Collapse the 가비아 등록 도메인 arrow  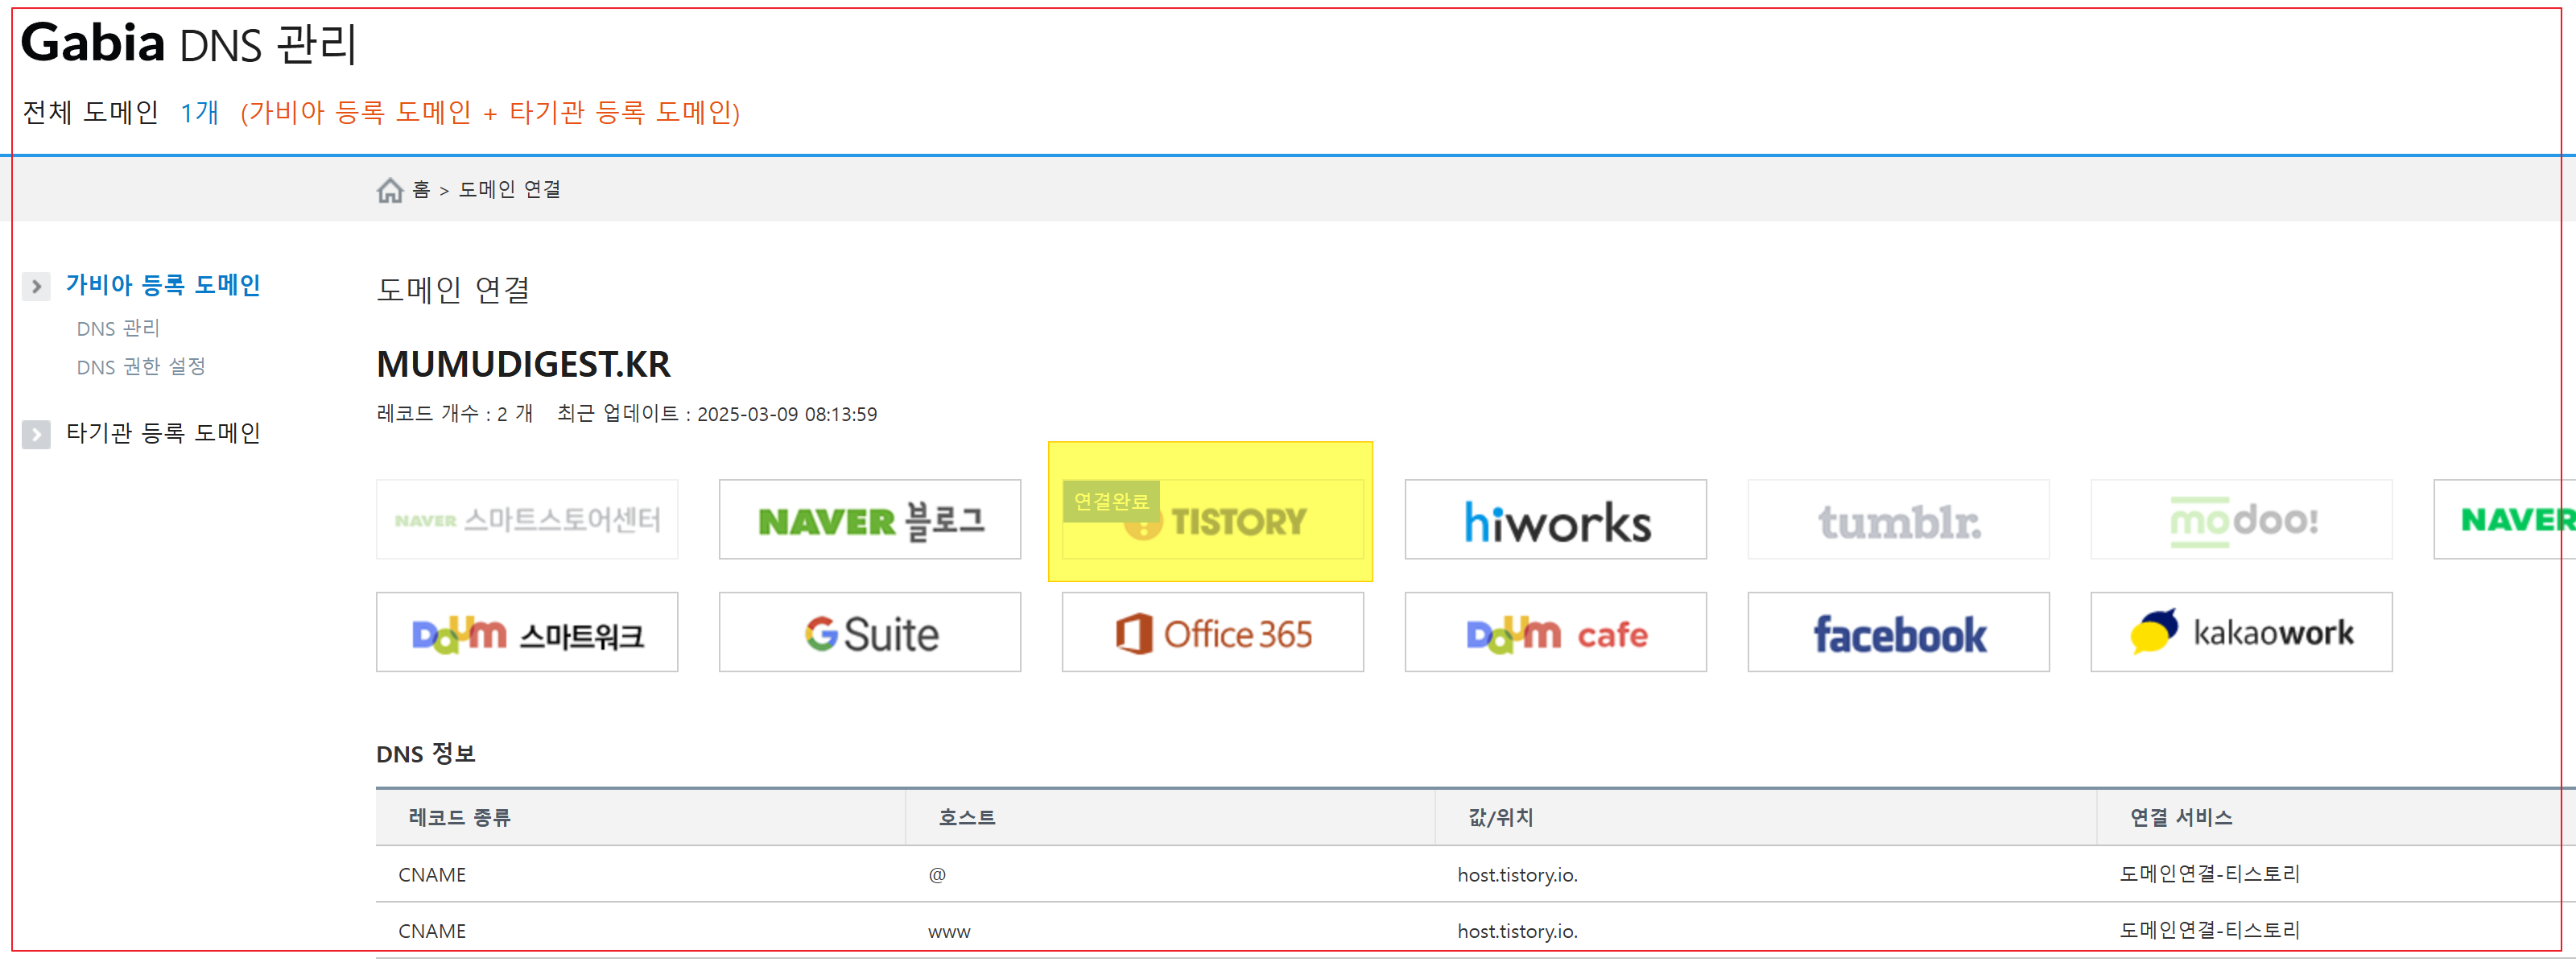click(36, 287)
